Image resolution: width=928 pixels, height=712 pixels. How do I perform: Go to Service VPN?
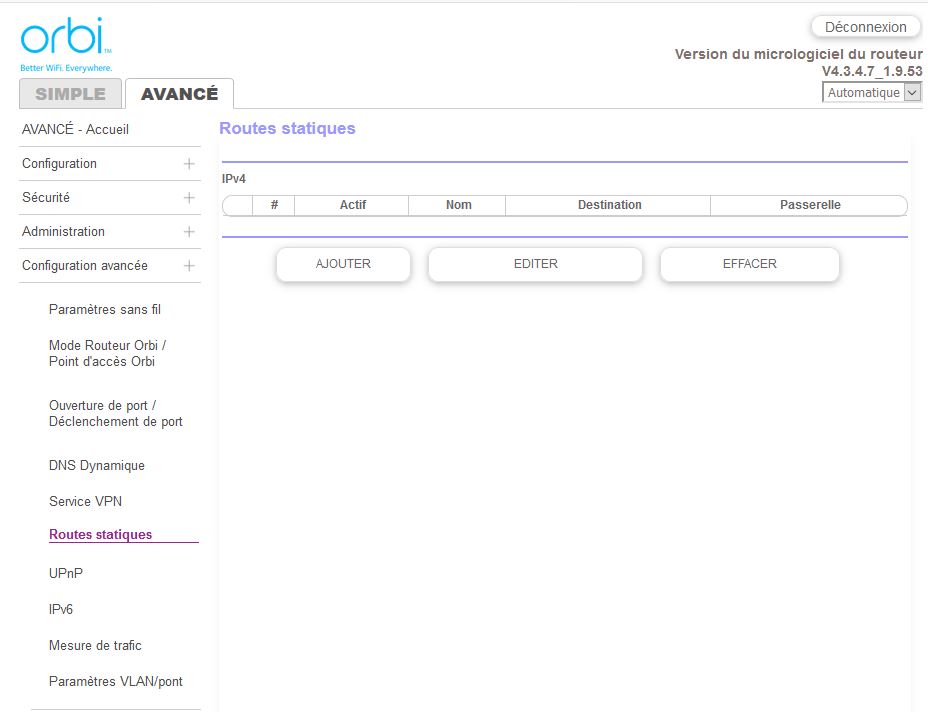[x=85, y=502]
